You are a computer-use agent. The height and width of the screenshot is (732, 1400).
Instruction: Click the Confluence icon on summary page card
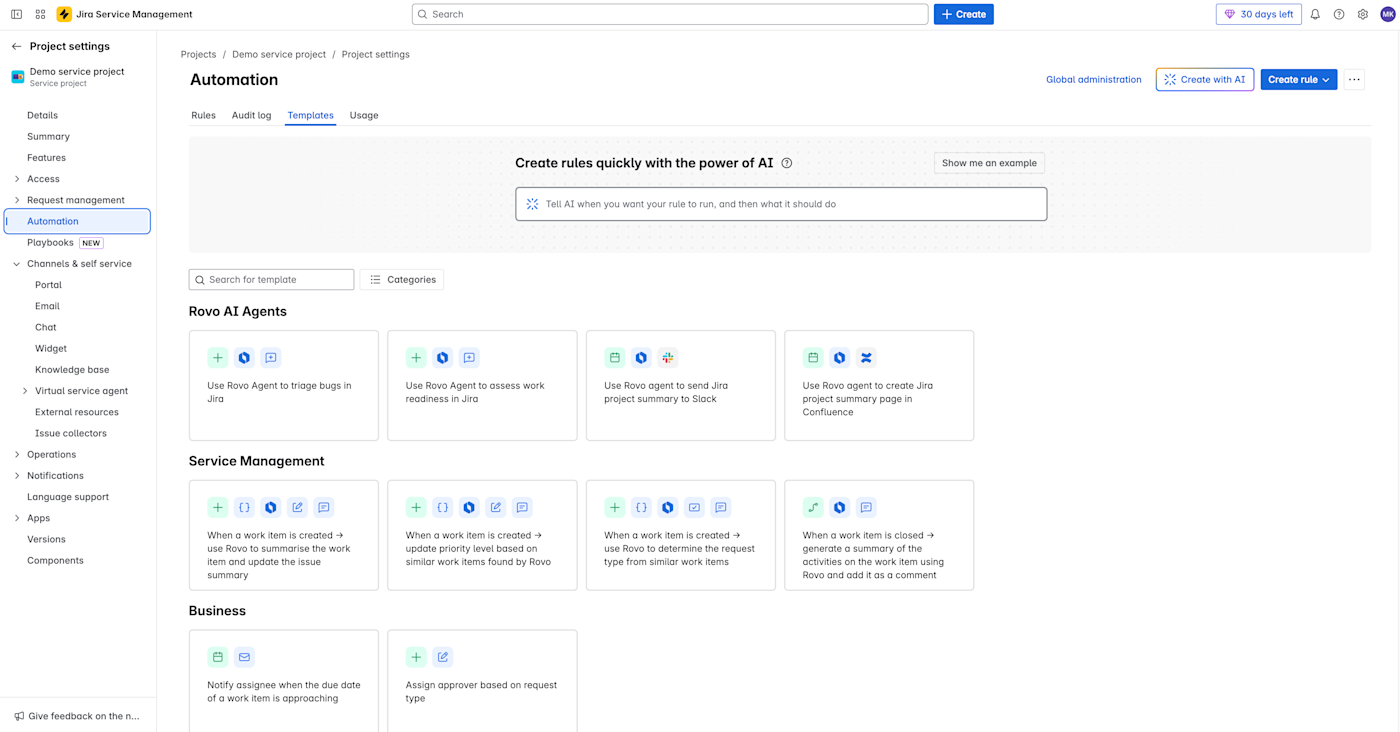pyautogui.click(x=866, y=358)
